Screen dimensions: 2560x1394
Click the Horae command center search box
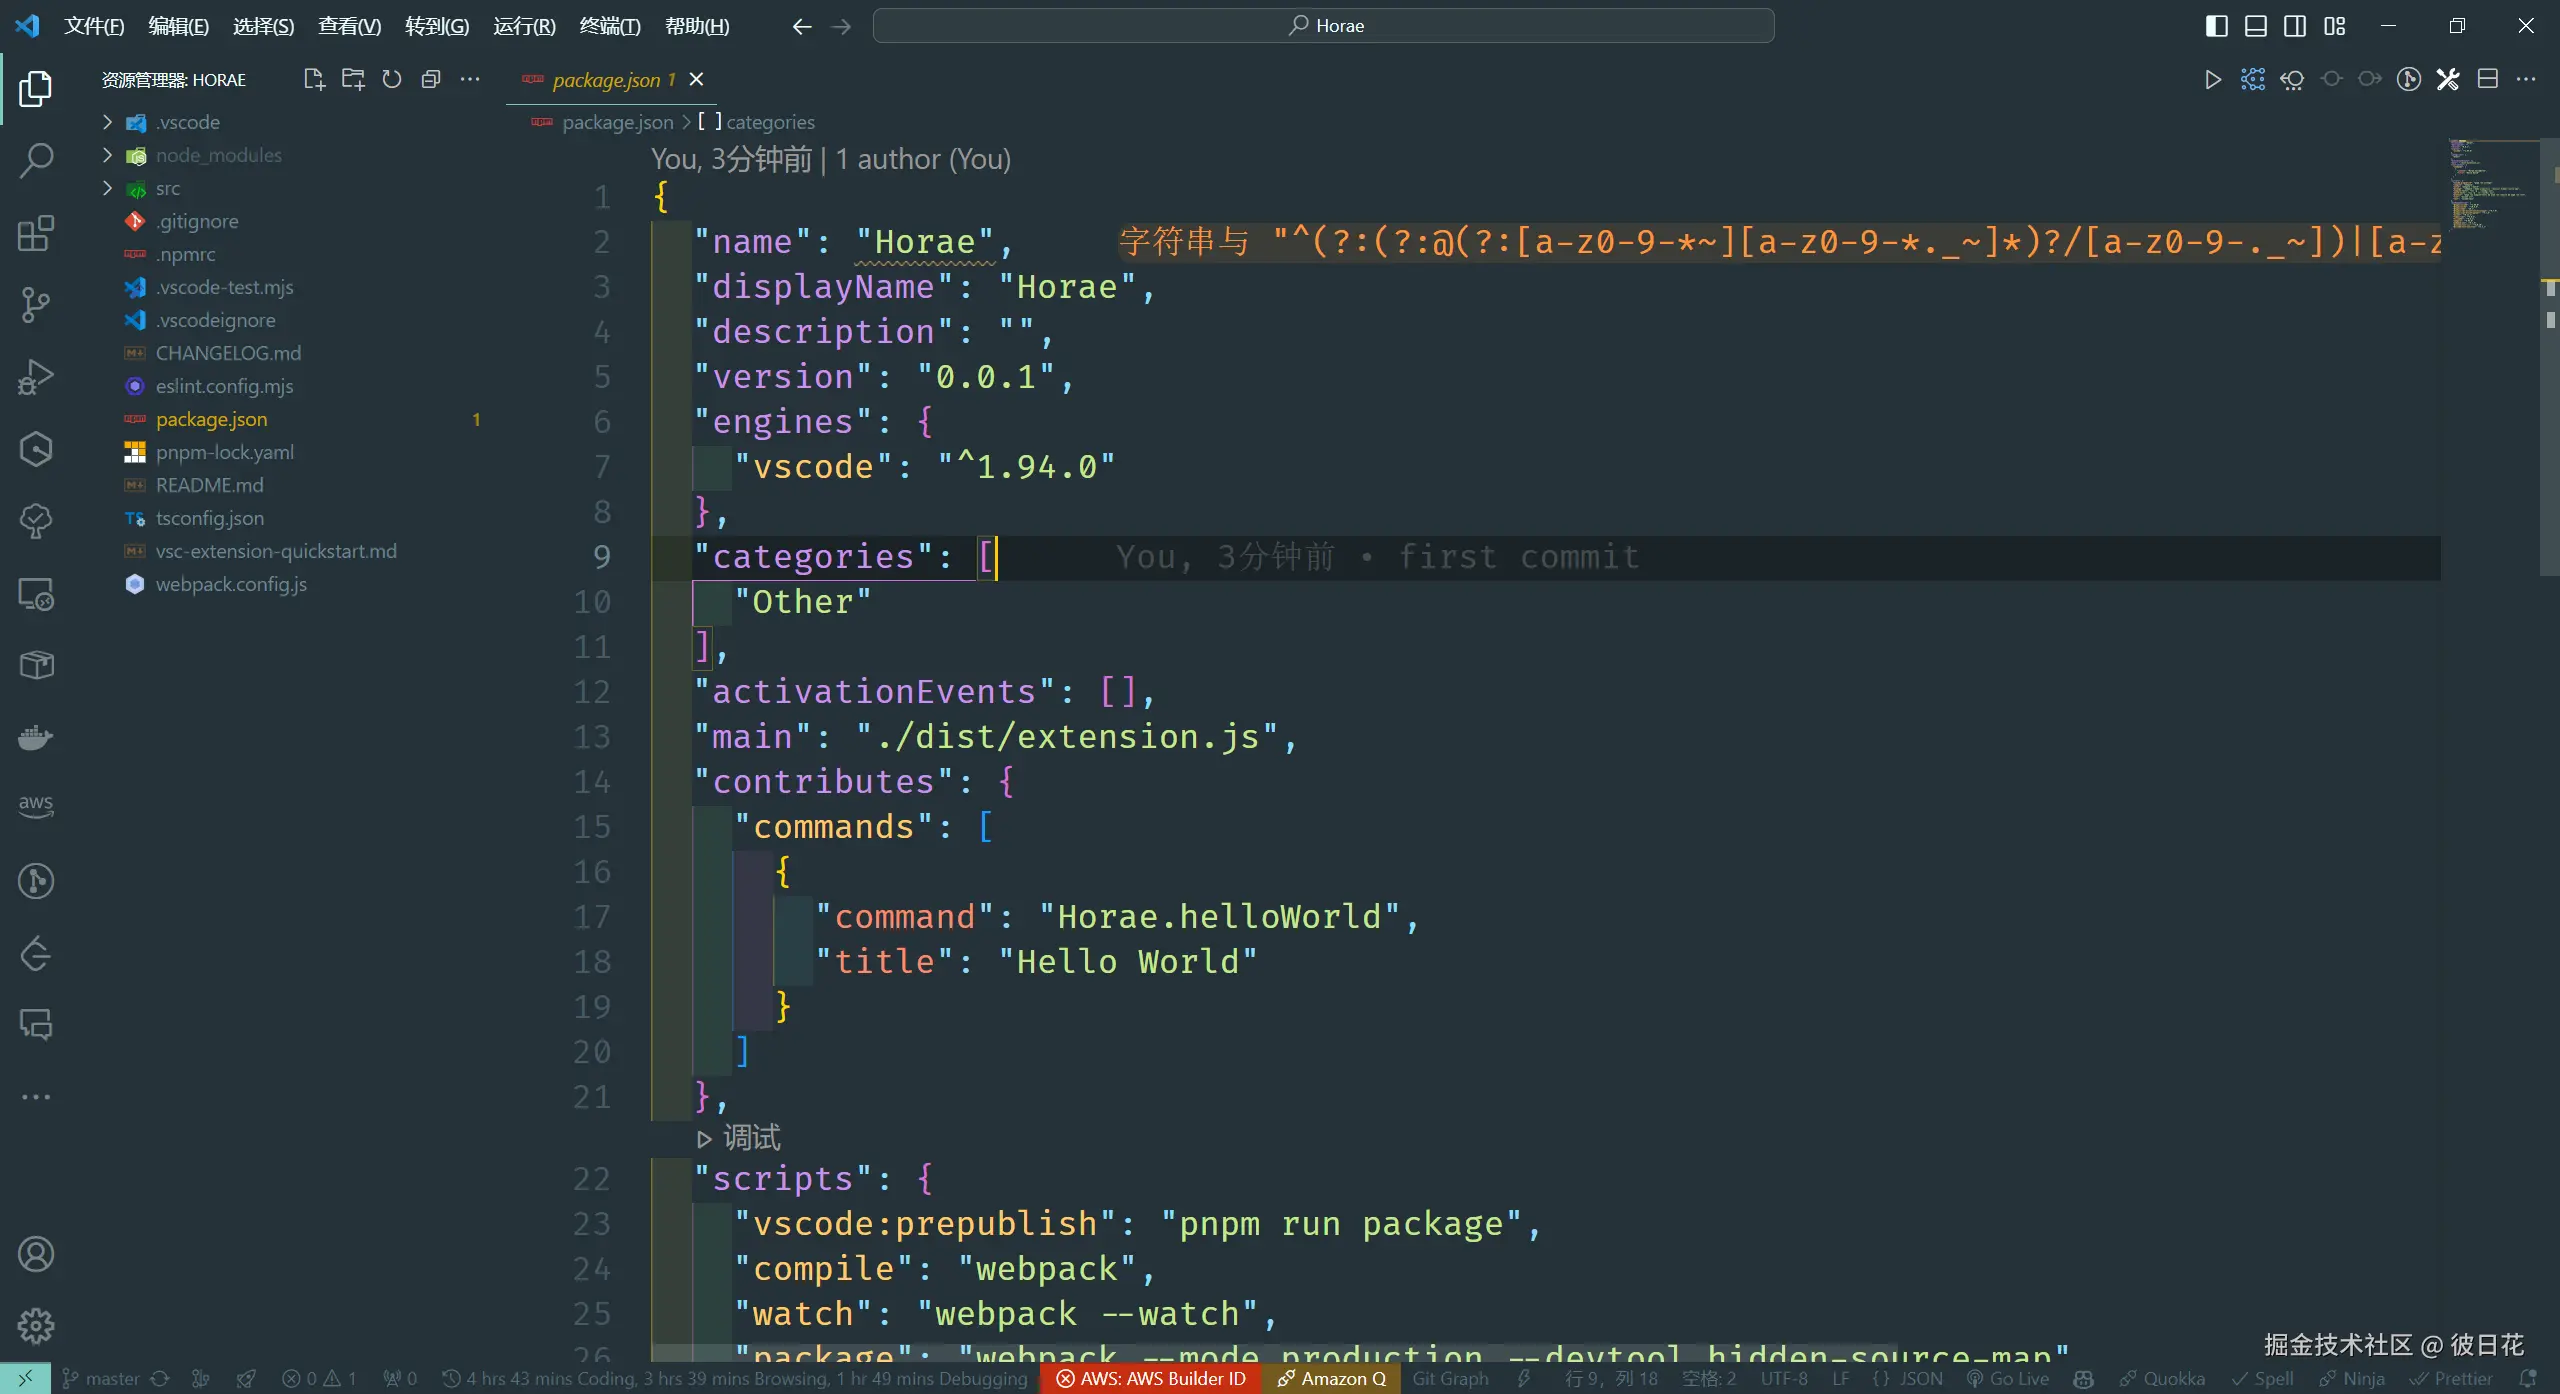pos(1323,26)
